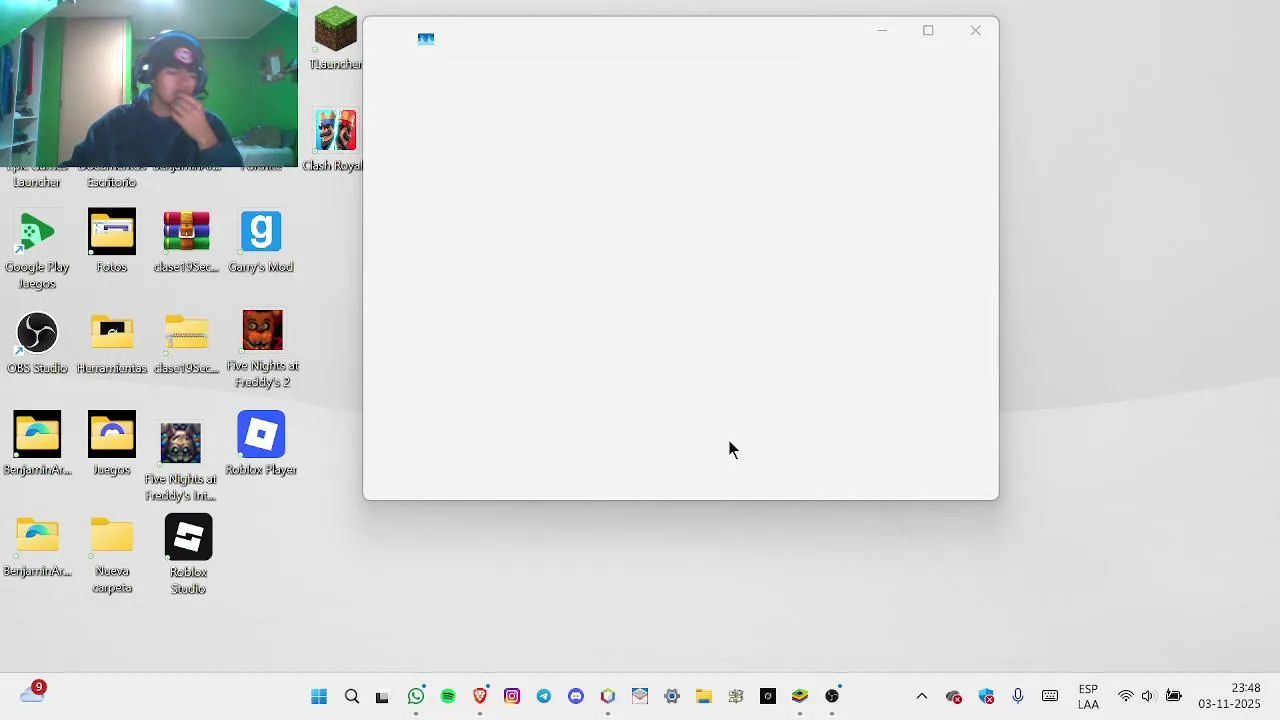
Task: Open Spotify from the taskbar
Action: (x=448, y=697)
